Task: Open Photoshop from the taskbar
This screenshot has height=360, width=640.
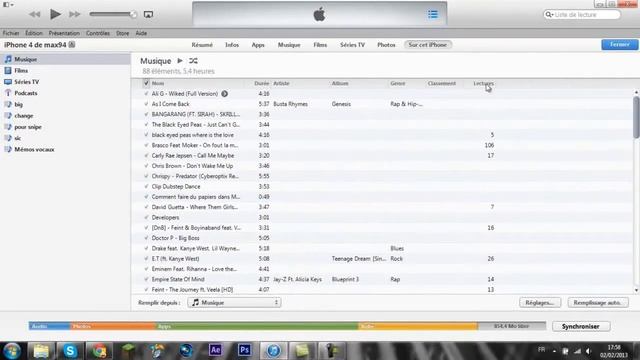Action: point(244,350)
